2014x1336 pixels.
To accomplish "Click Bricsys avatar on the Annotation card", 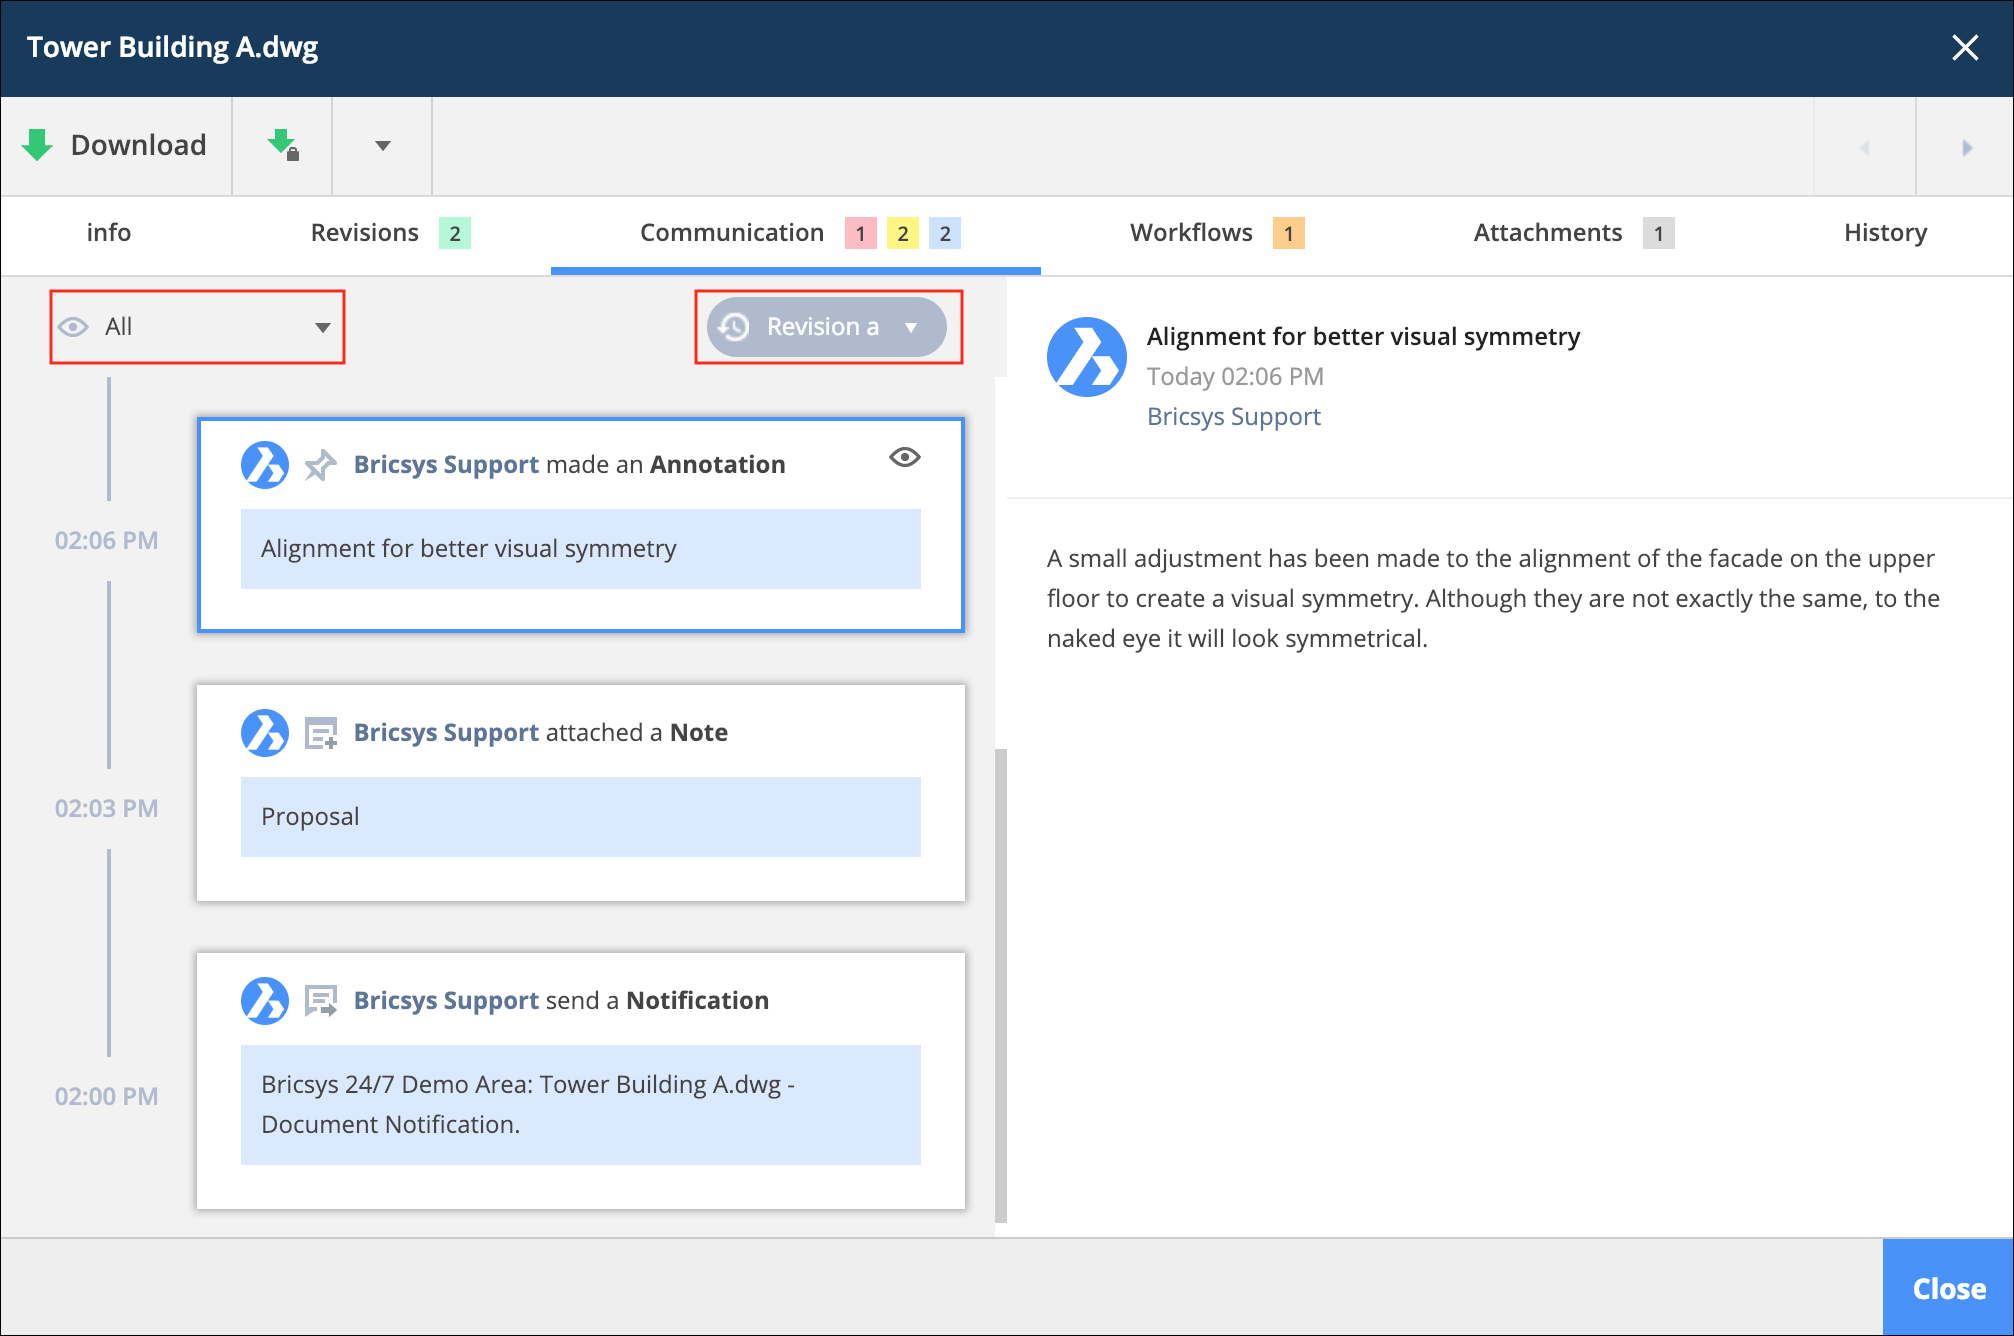I will coord(265,465).
